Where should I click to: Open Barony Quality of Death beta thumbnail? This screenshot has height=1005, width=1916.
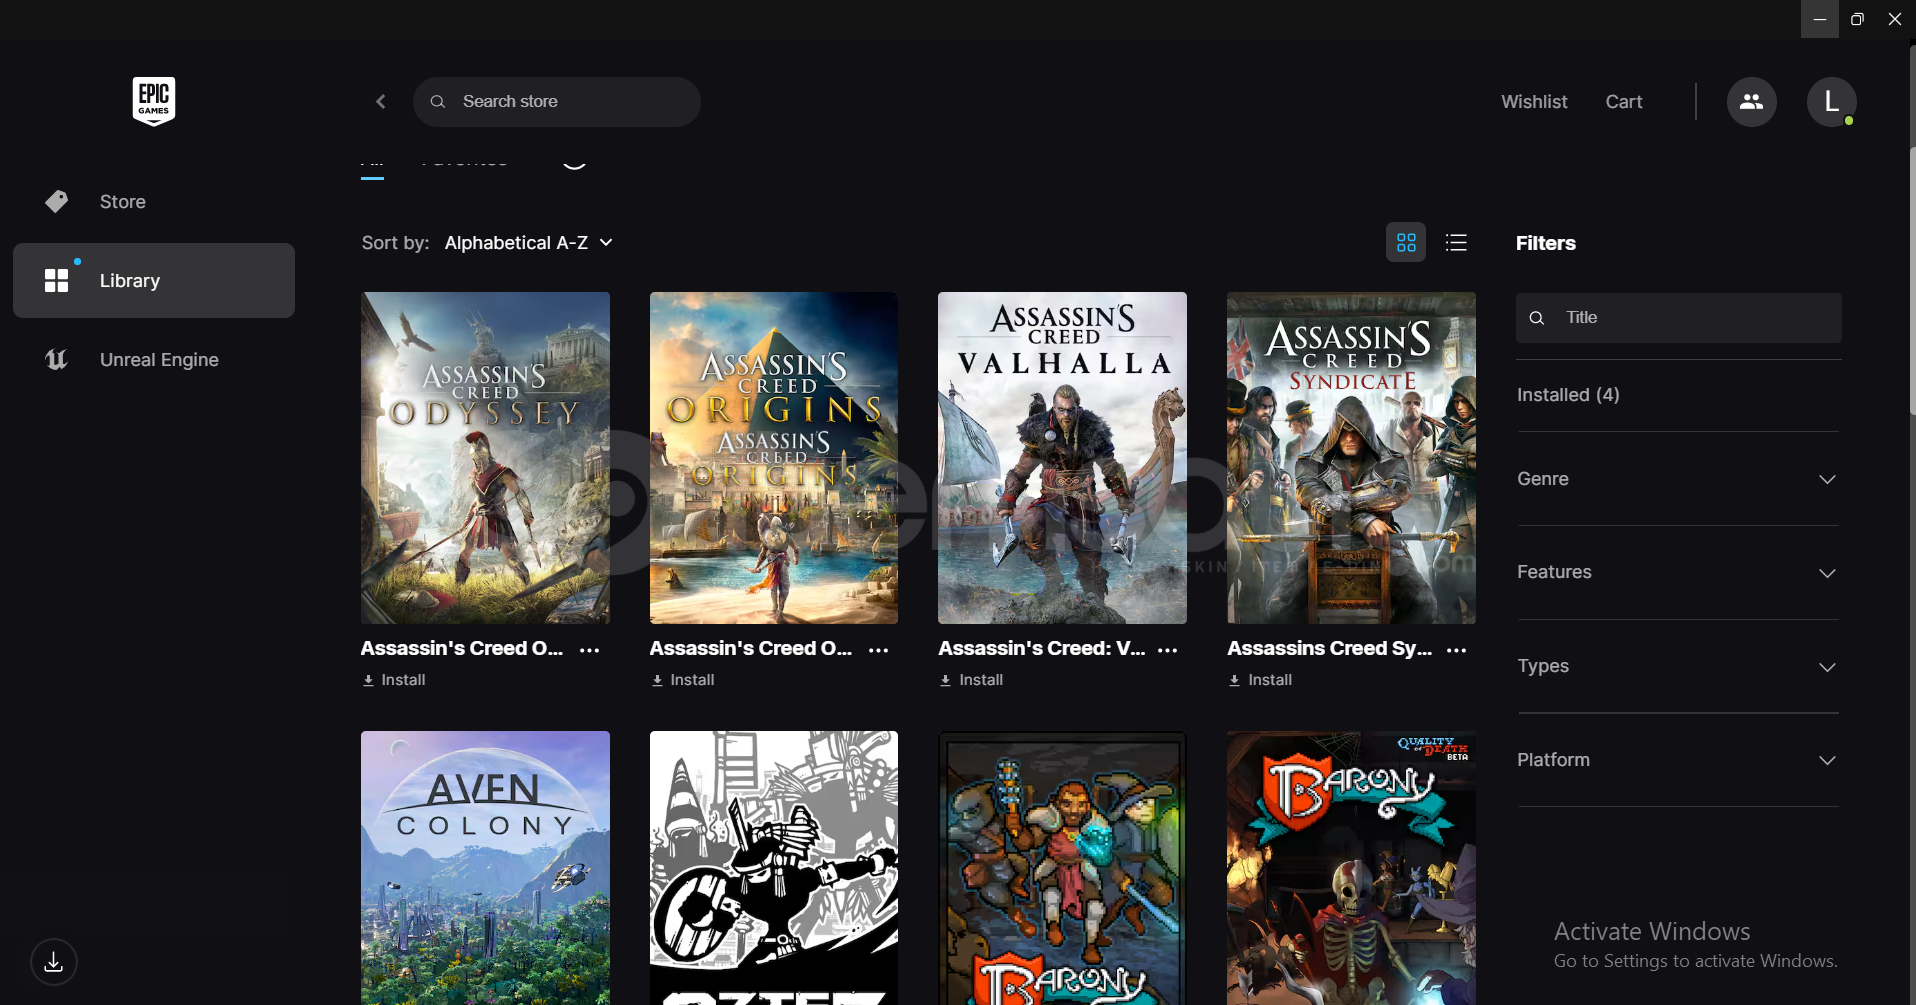pos(1351,868)
